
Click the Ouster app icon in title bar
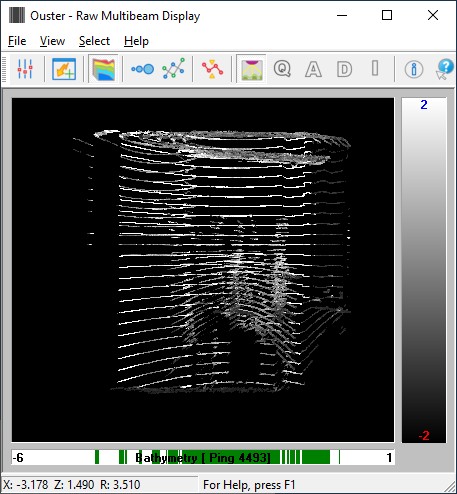point(17,15)
